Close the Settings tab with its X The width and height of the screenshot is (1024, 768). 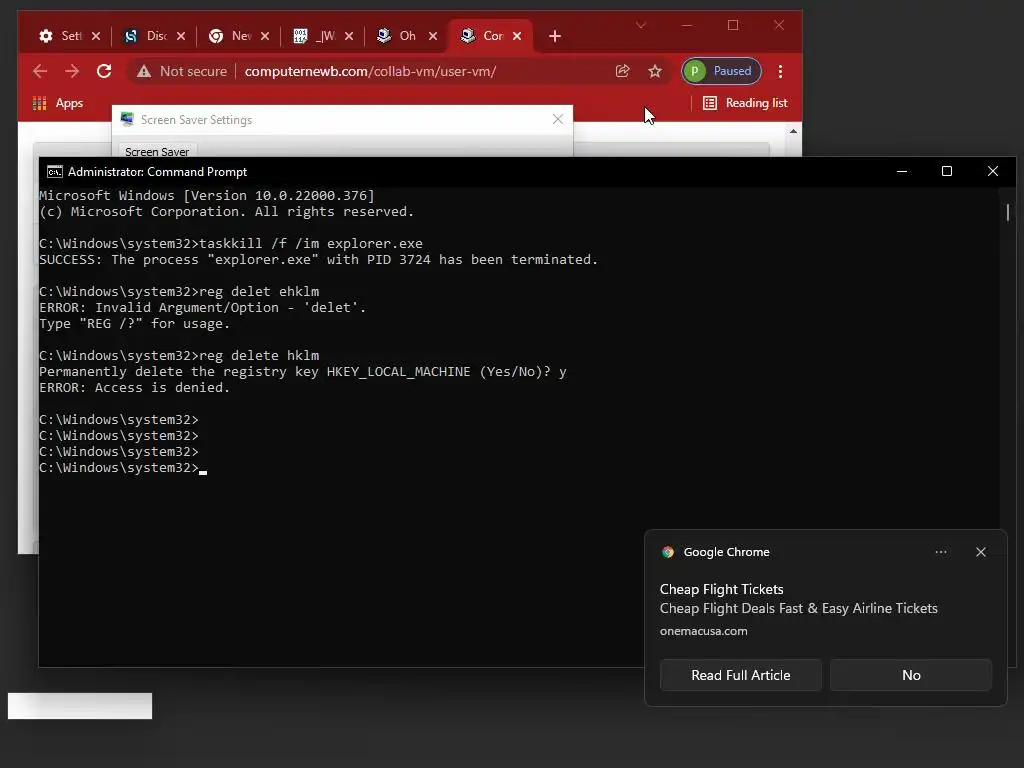96,36
